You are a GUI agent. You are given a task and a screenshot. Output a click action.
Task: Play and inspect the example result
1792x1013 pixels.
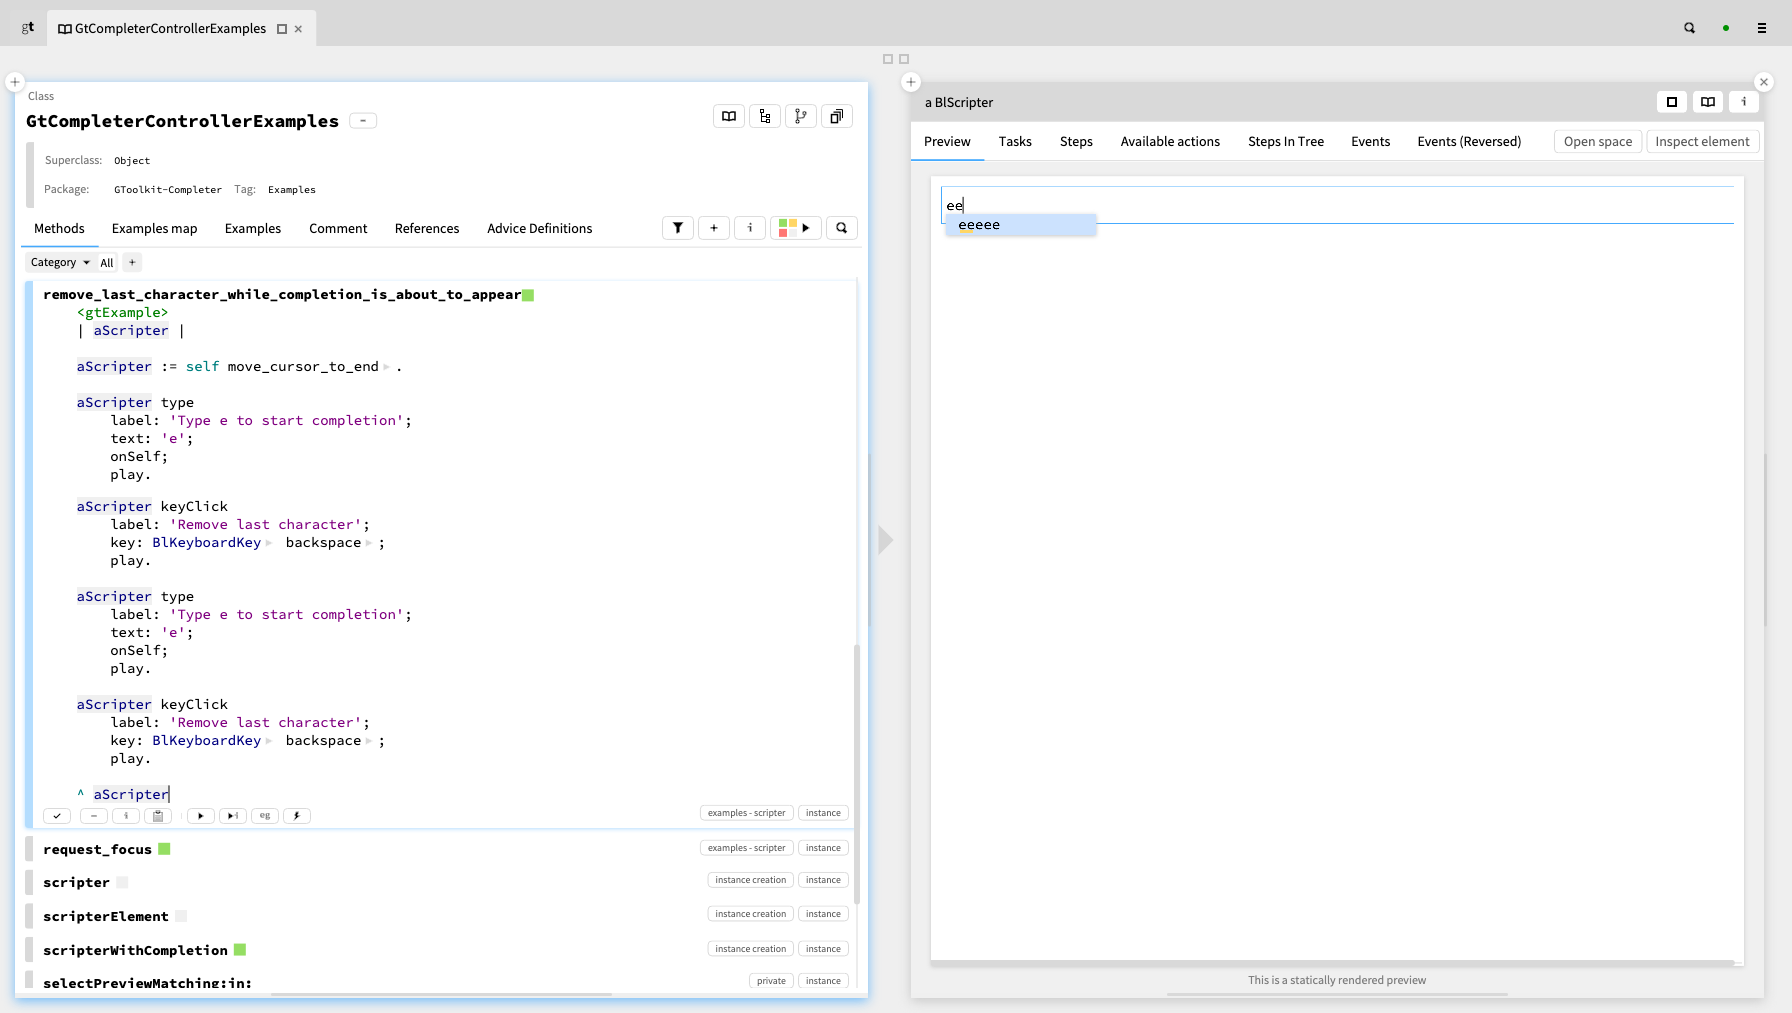coord(233,816)
